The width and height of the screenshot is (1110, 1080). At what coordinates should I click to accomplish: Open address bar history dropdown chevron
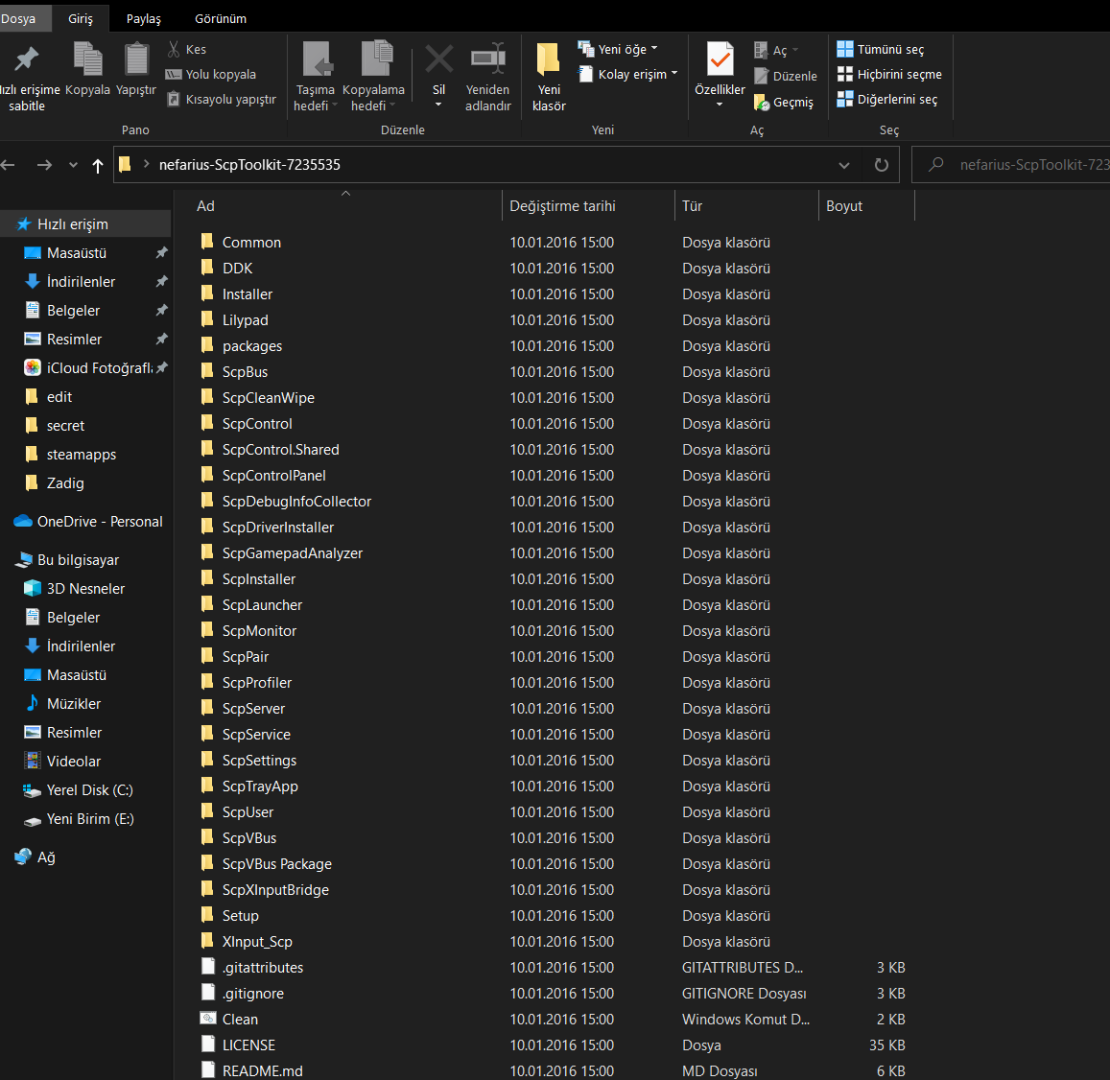click(x=844, y=165)
